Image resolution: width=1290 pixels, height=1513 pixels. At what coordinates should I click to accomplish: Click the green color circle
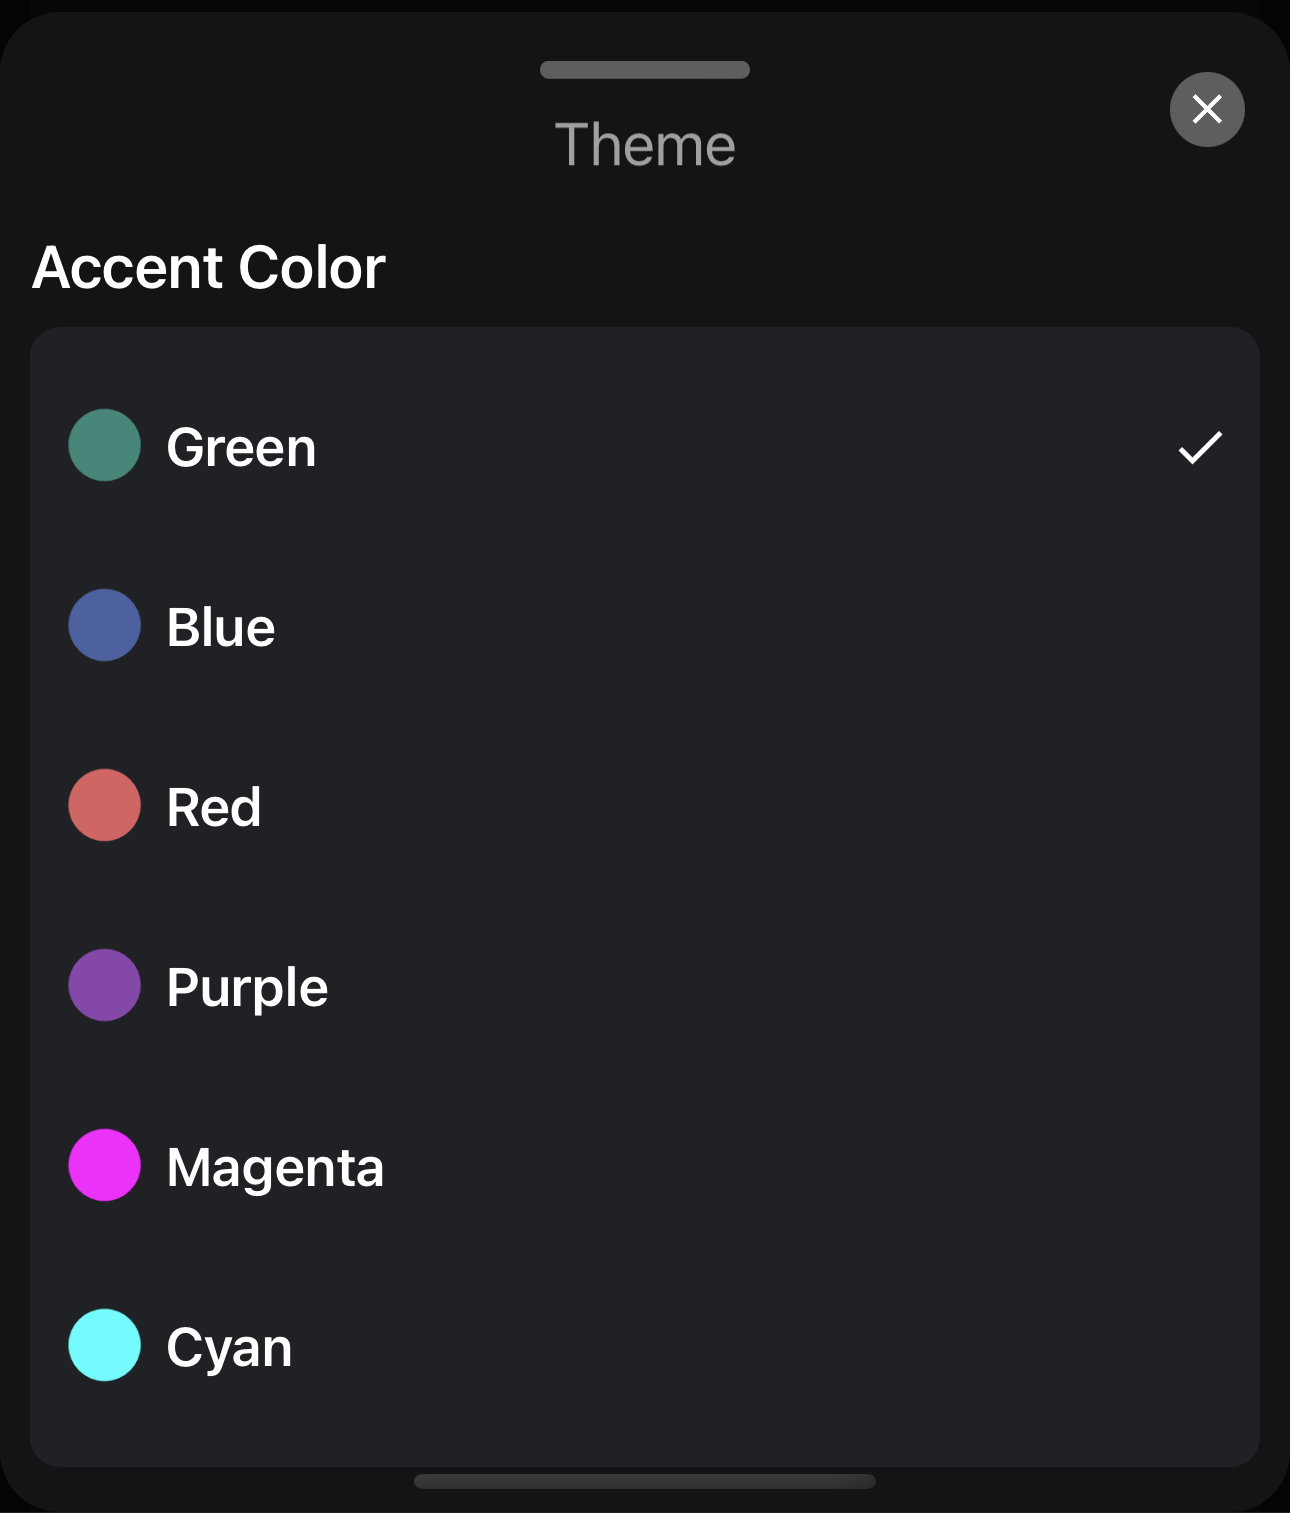[x=104, y=445]
